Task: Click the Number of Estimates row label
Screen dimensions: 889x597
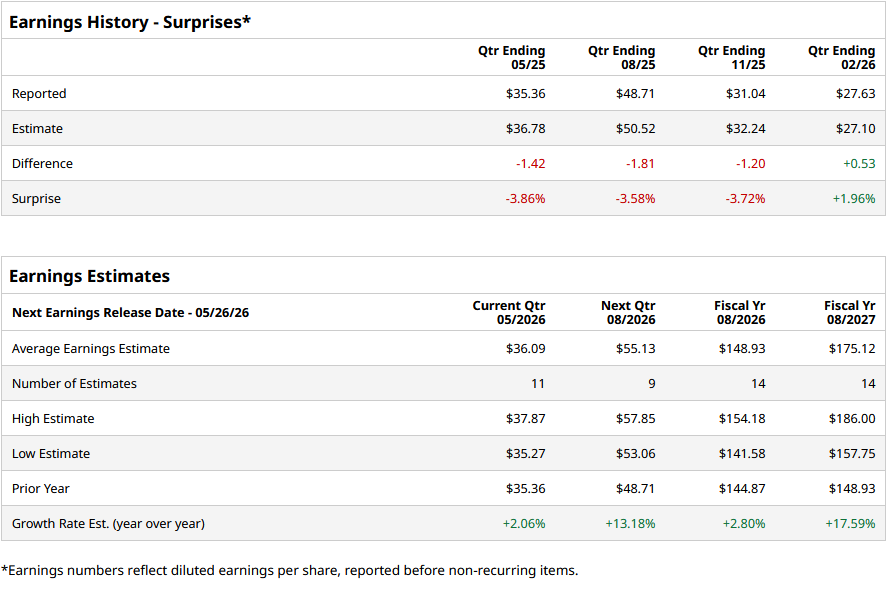Action: (74, 384)
